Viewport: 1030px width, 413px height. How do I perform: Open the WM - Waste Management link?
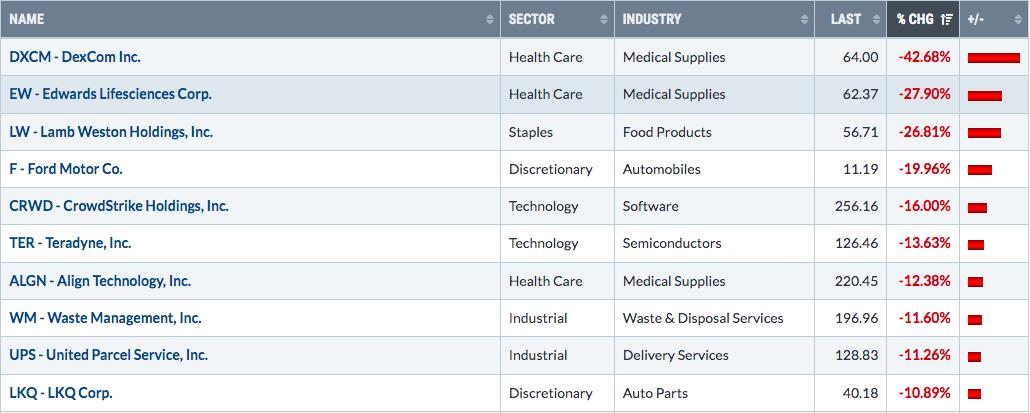105,318
